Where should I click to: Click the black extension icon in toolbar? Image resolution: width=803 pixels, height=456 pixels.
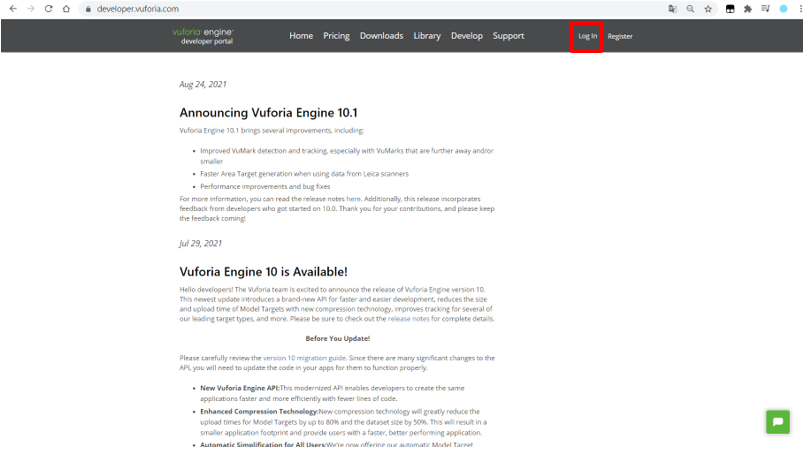pos(730,9)
